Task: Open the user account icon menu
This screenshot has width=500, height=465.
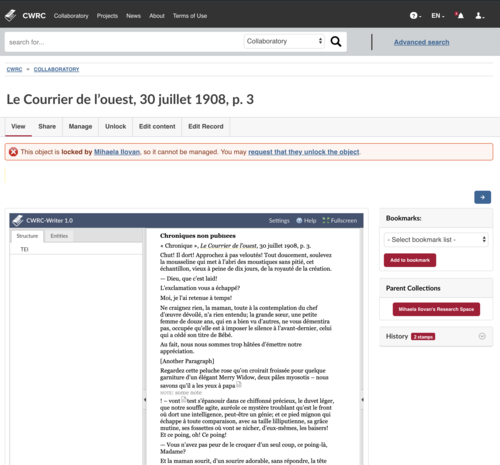Action: [x=480, y=16]
